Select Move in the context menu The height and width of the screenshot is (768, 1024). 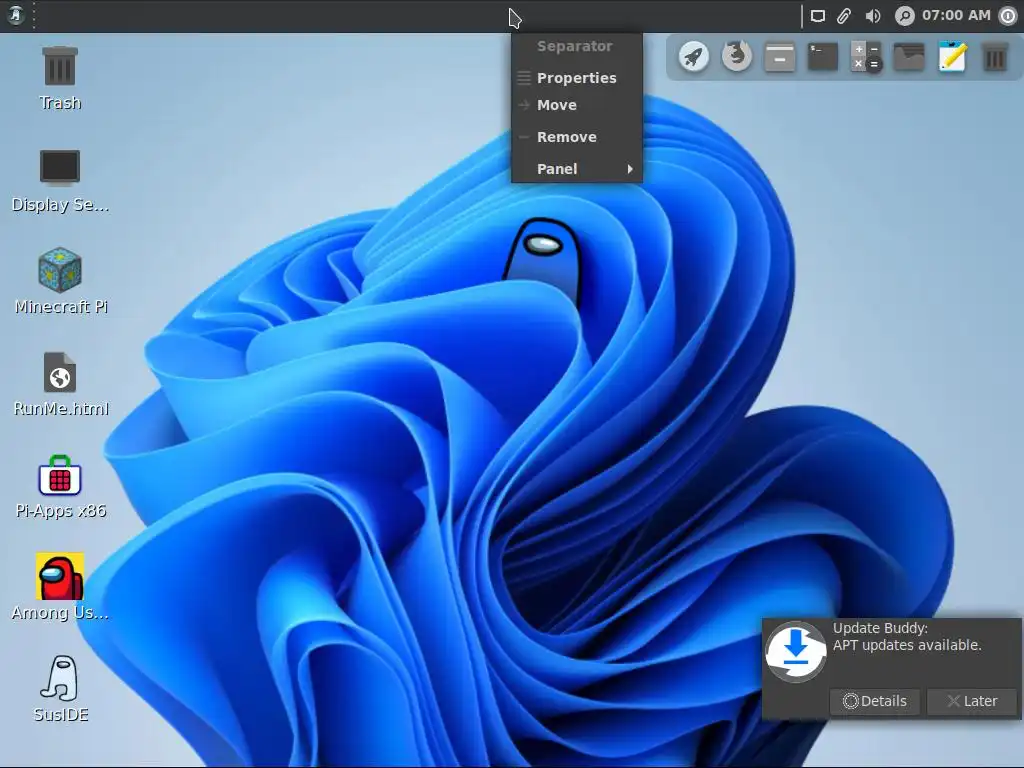click(577, 105)
